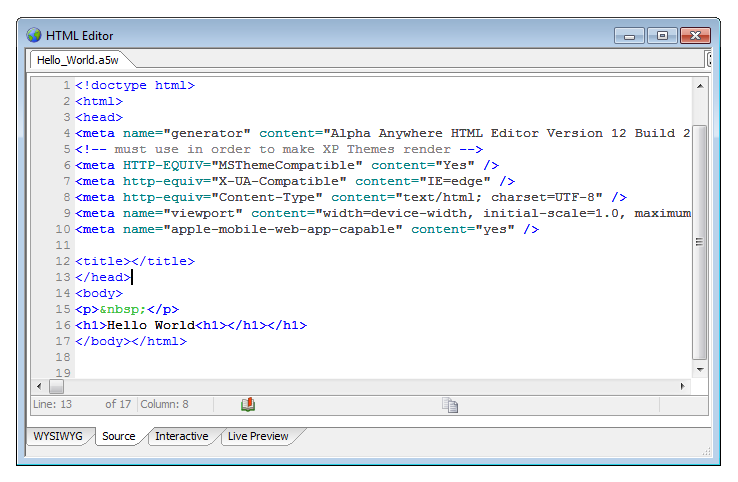Maximize the HTML Editor window
Image resolution: width=738 pixels, height=482 pixels.
pos(662,36)
